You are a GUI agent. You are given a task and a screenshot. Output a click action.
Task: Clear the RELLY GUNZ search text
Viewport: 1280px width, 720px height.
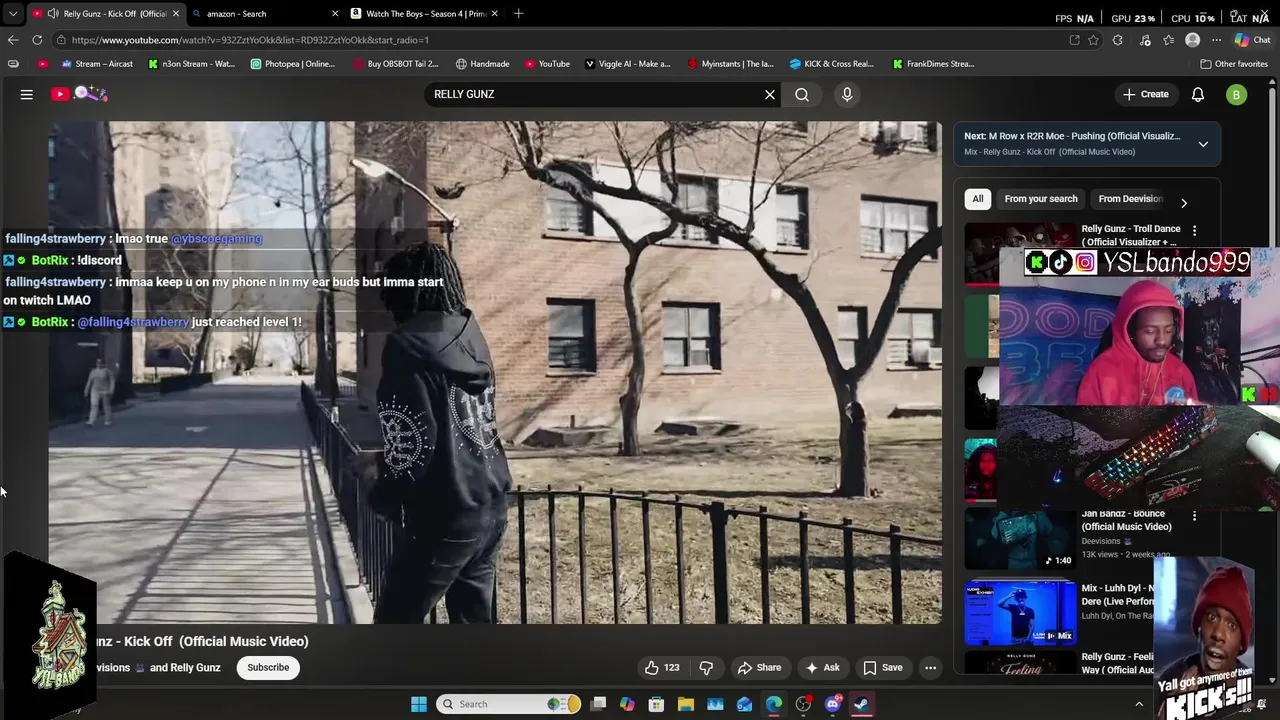coord(770,94)
